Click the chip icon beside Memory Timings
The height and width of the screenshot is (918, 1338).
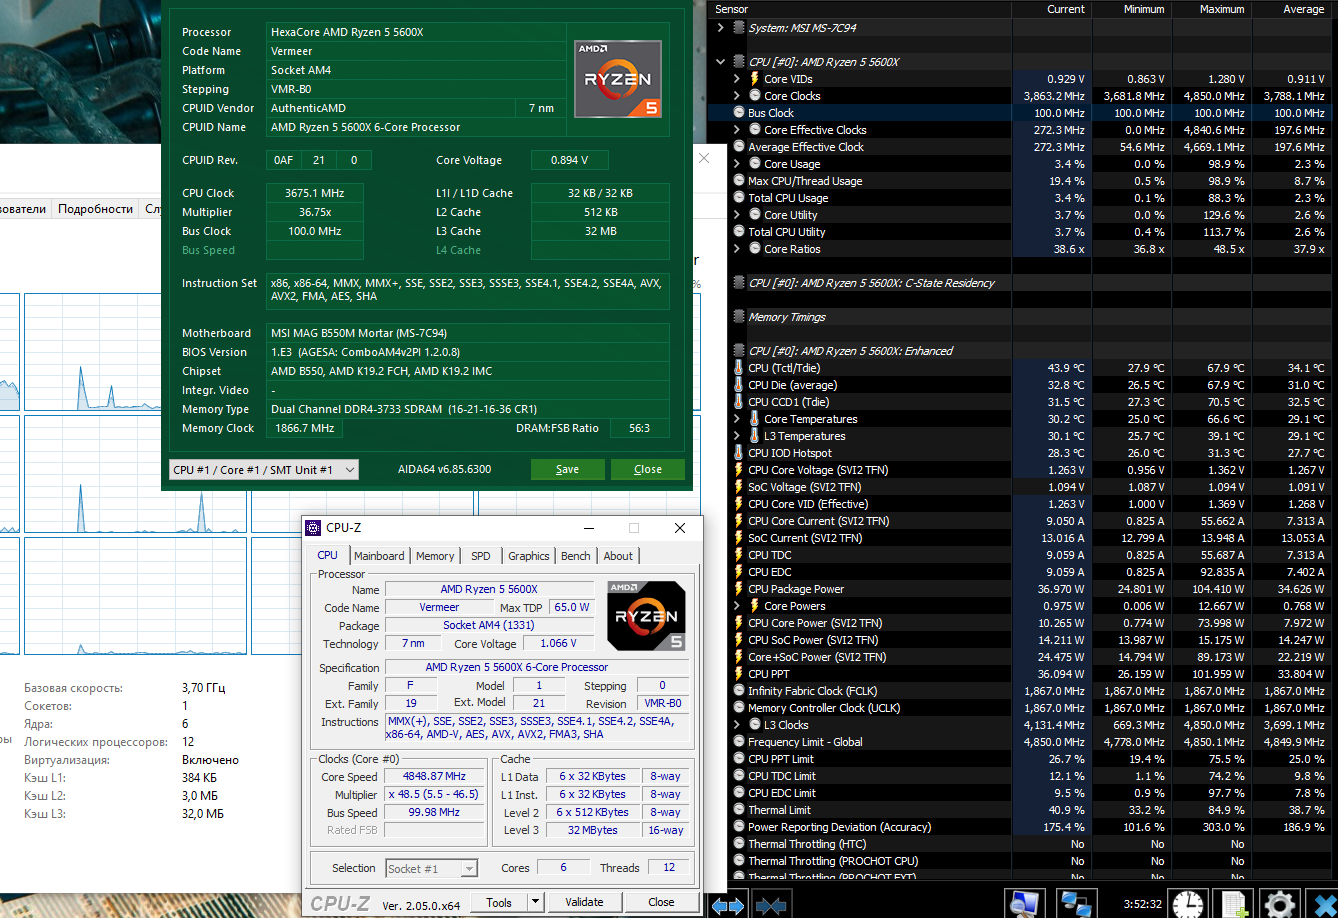coord(739,317)
